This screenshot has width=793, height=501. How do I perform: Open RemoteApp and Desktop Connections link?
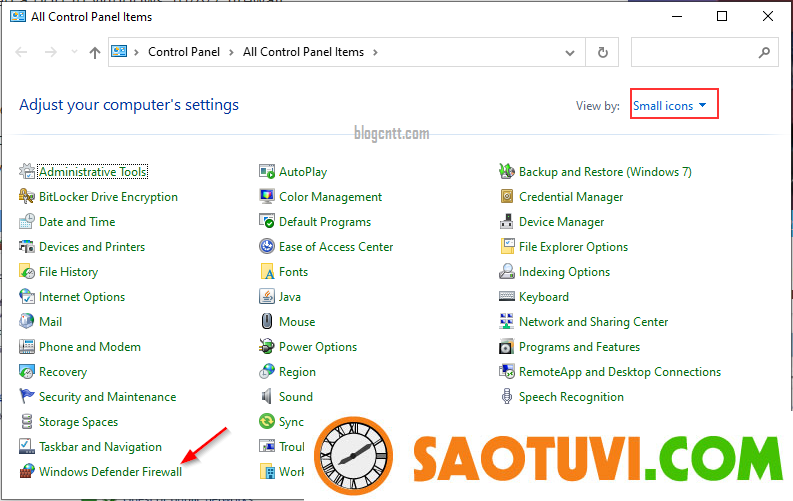(620, 372)
